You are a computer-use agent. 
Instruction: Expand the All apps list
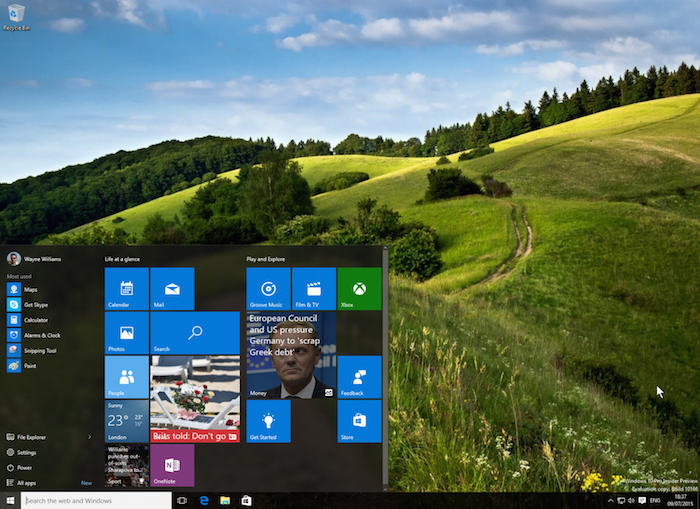26,482
